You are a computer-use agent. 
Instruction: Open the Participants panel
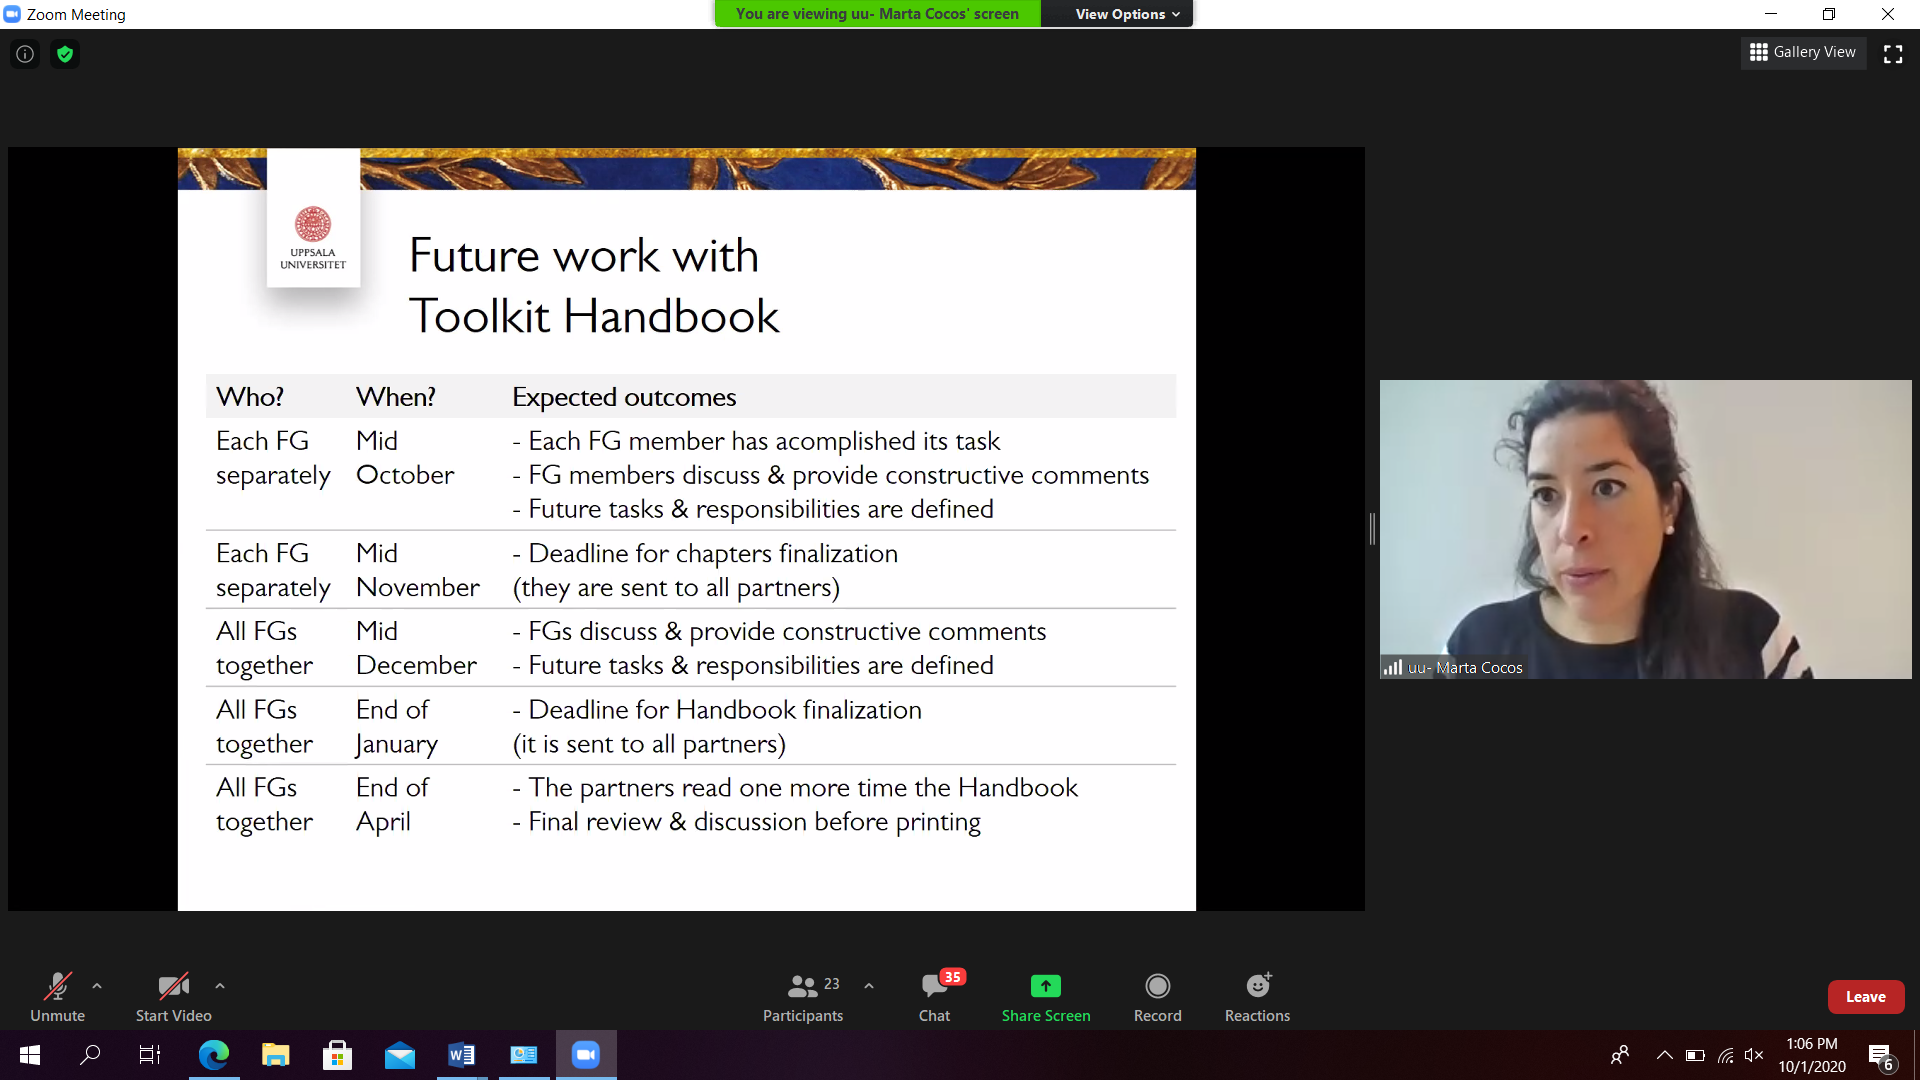click(x=803, y=997)
